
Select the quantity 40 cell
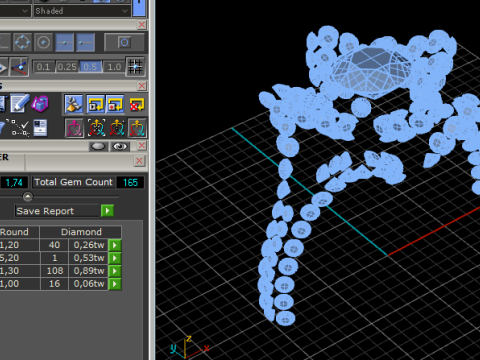pos(54,245)
